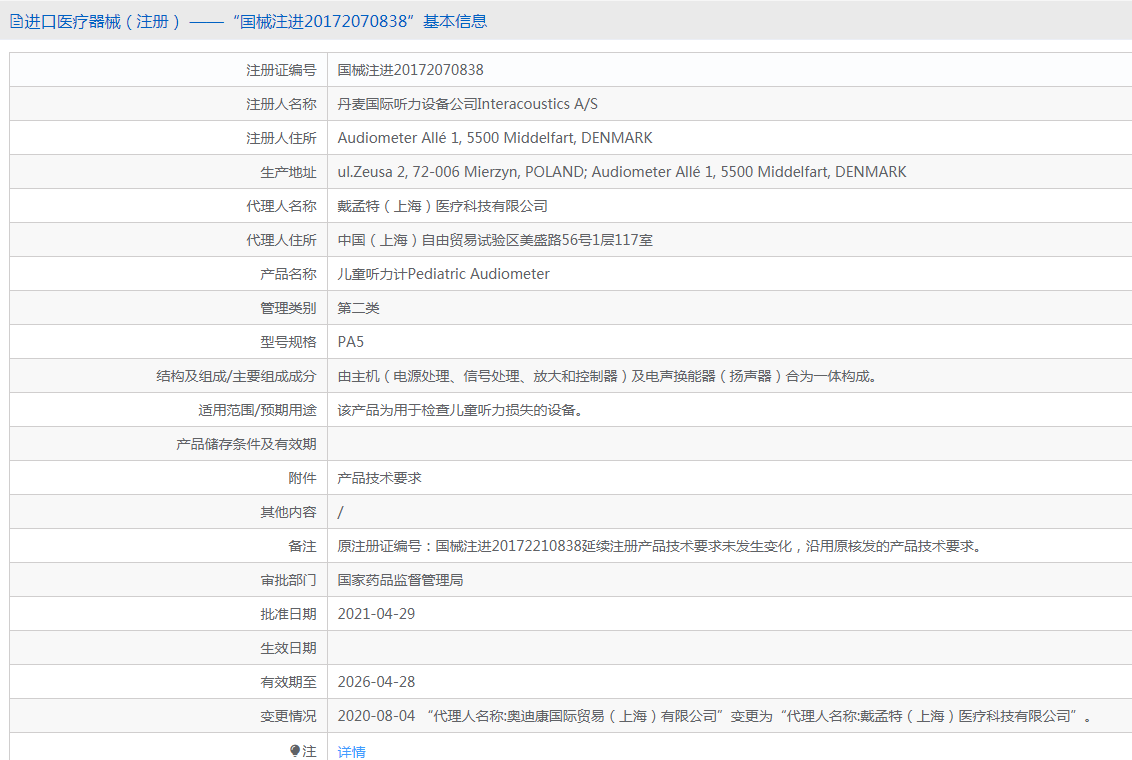Select the agent name 戴孟特（上海）医疗科技有限公司 cell

(442, 206)
